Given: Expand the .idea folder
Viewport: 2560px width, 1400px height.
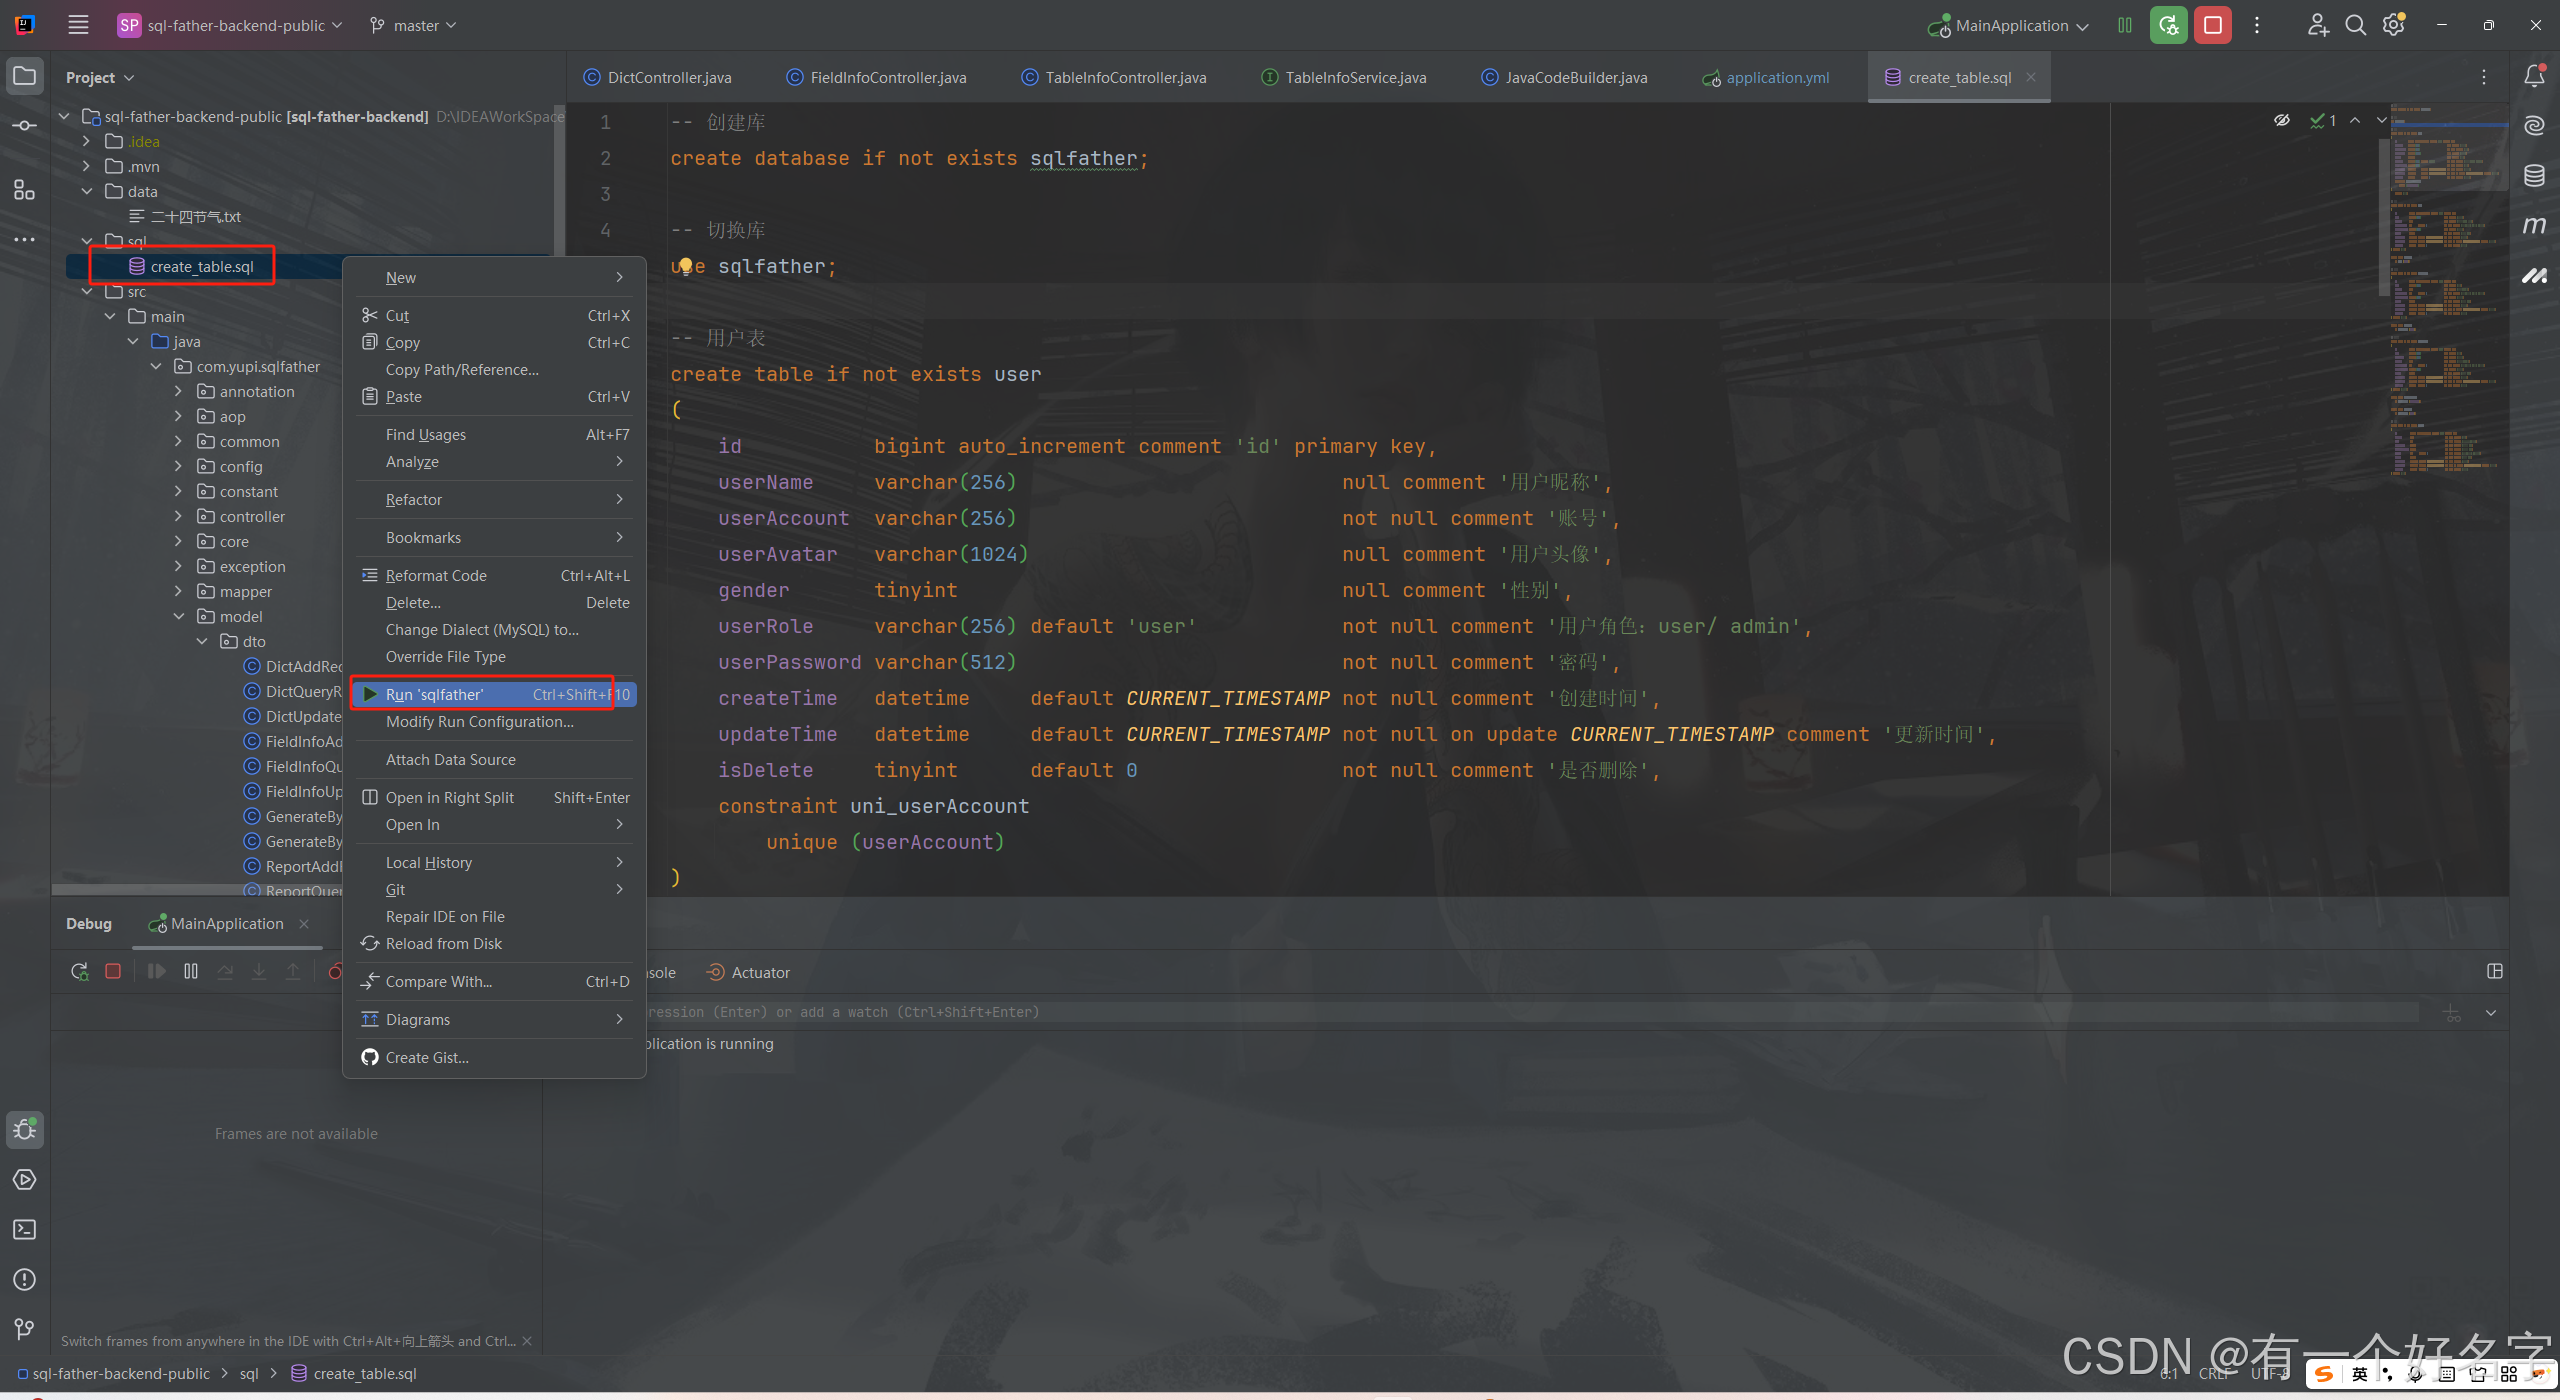Looking at the screenshot, I should click(86, 141).
